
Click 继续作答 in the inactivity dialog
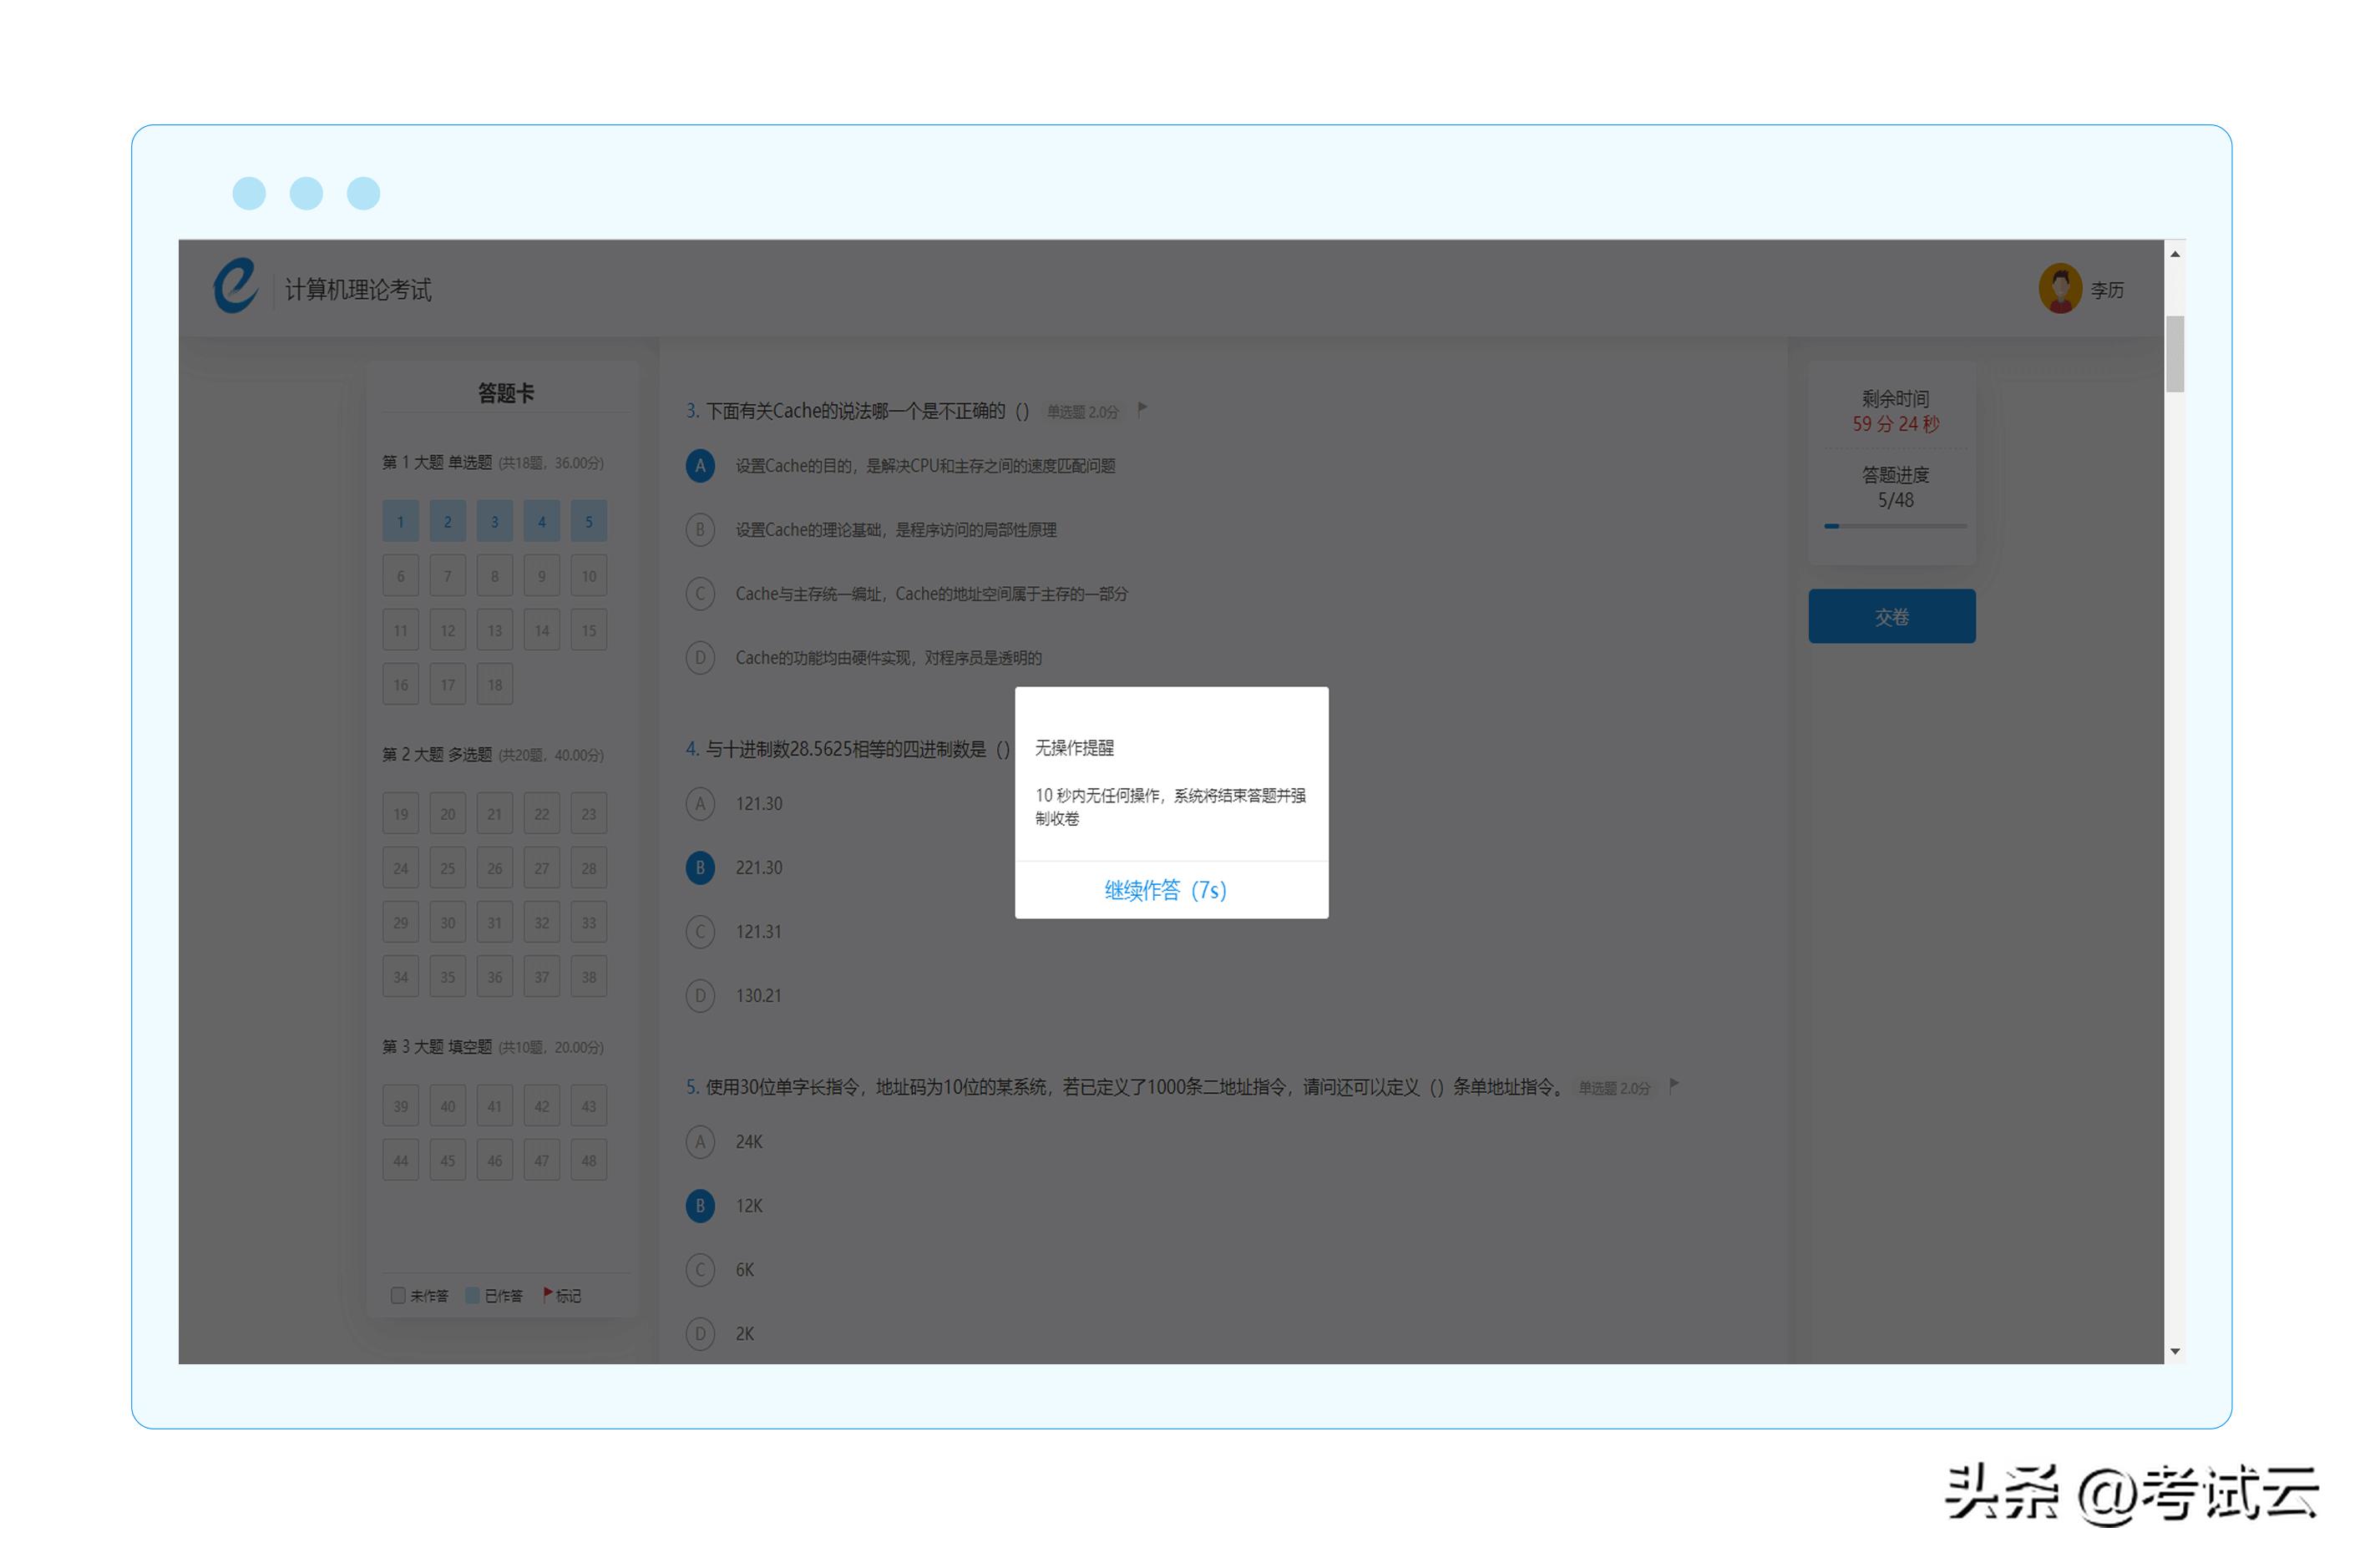pos(1165,890)
